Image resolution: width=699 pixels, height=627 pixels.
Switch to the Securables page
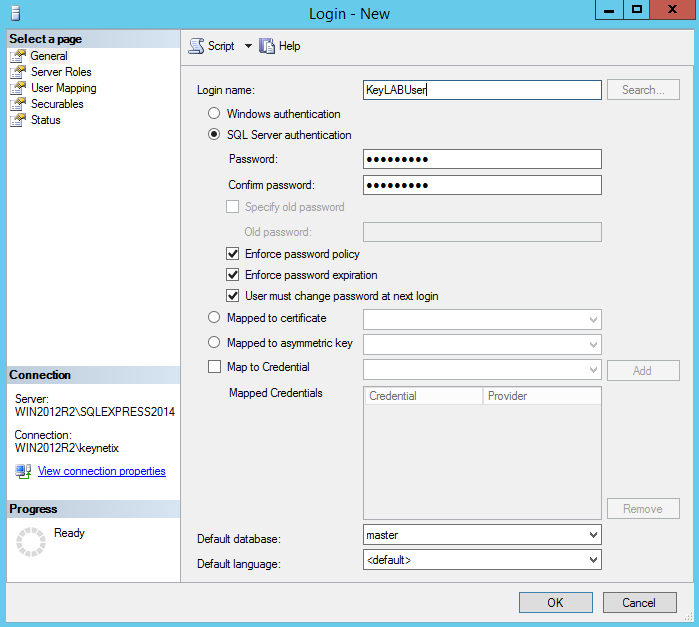[57, 104]
